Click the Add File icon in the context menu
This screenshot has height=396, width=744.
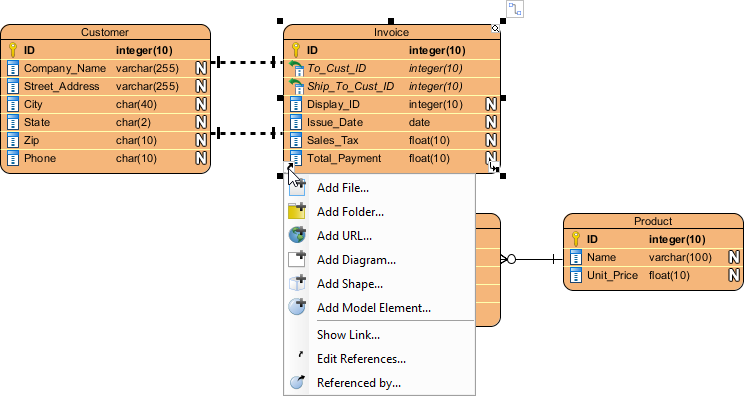point(297,188)
